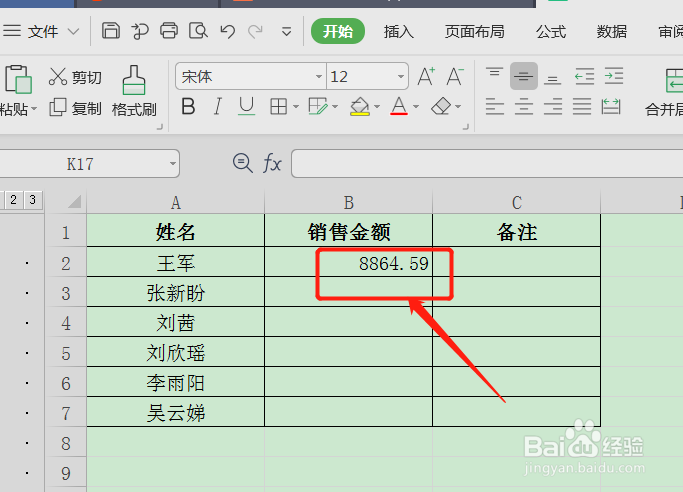
Task: Select column B header
Action: (348, 202)
